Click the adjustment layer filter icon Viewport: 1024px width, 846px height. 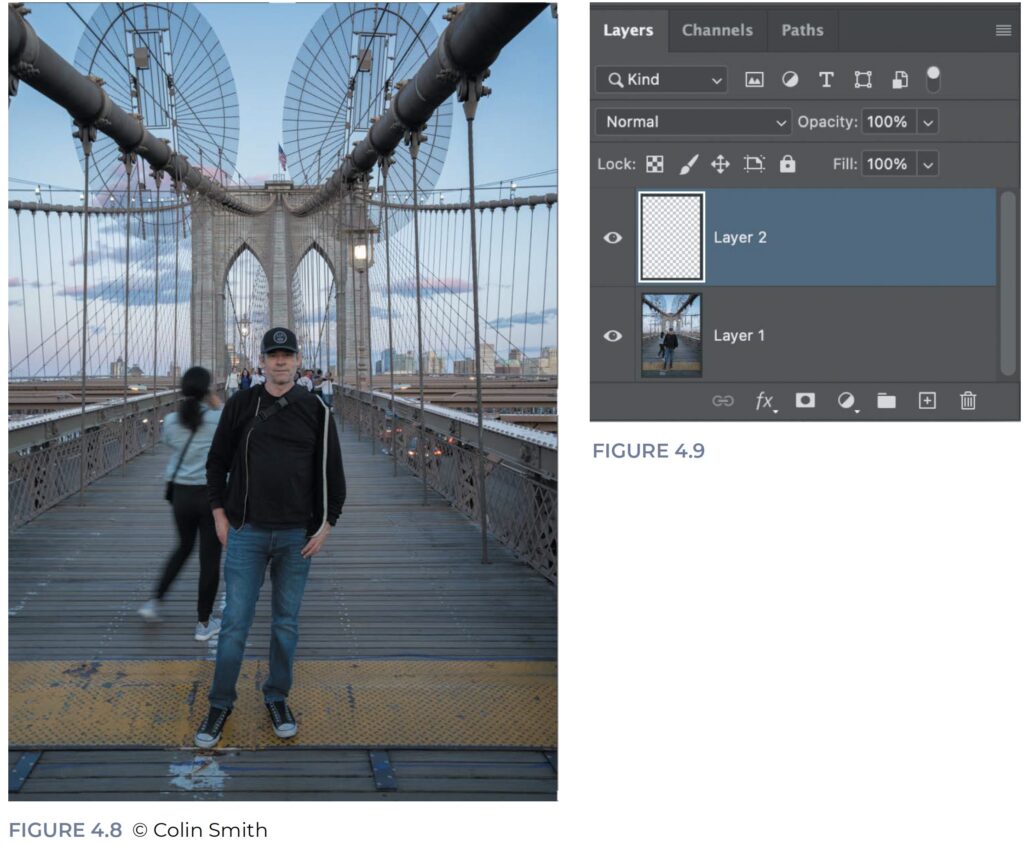click(x=790, y=80)
